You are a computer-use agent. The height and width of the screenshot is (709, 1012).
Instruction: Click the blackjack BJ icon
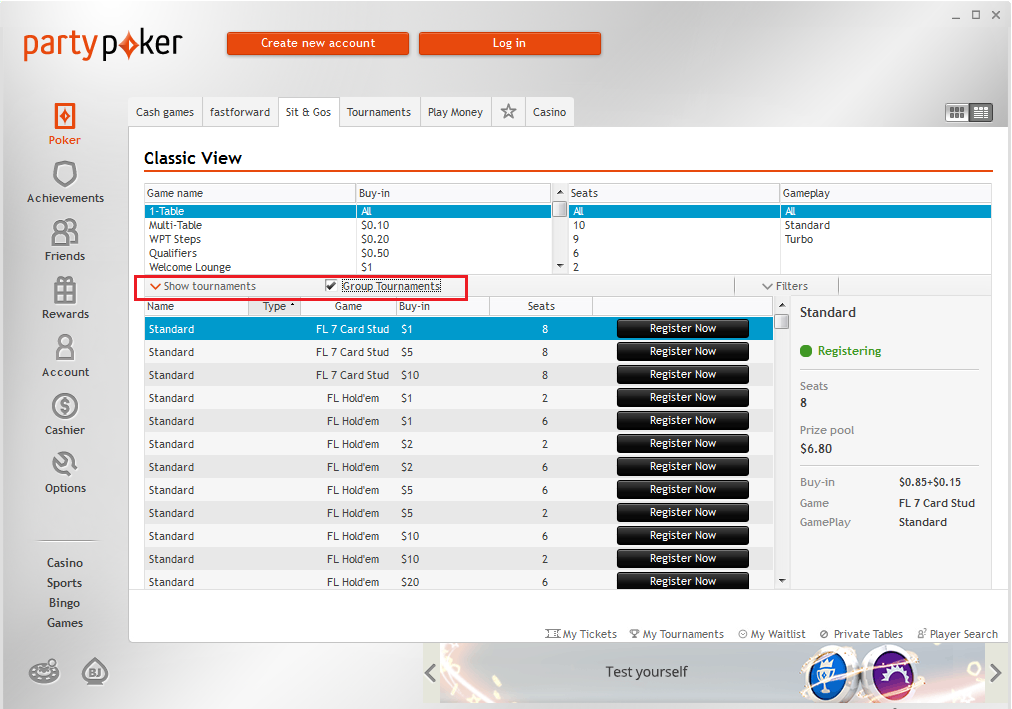point(95,672)
